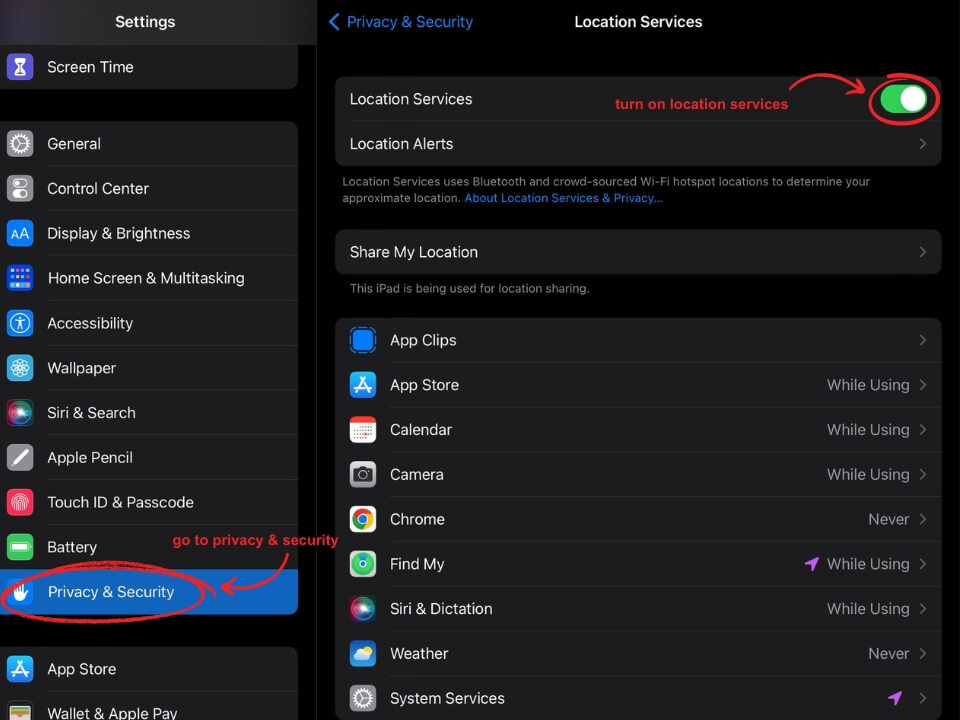Select Accessibility label in sidebar
960x720 pixels.
pyautogui.click(x=90, y=323)
